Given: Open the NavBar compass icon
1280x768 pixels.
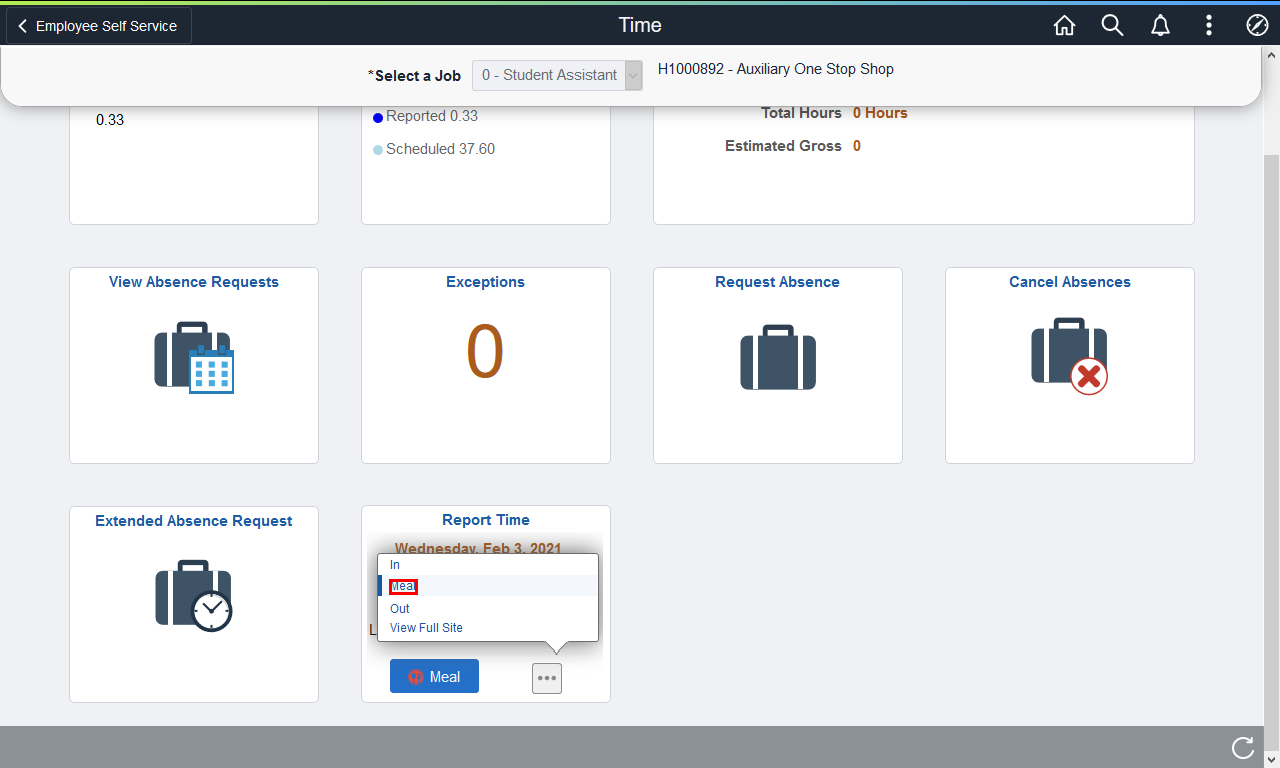Looking at the screenshot, I should (x=1257, y=26).
